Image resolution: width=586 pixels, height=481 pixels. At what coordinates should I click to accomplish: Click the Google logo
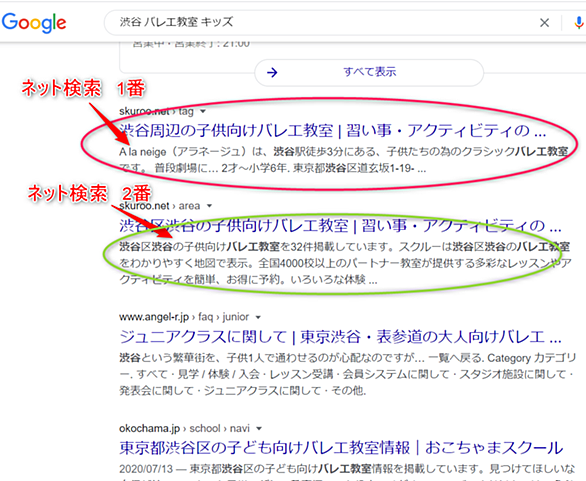(34, 22)
